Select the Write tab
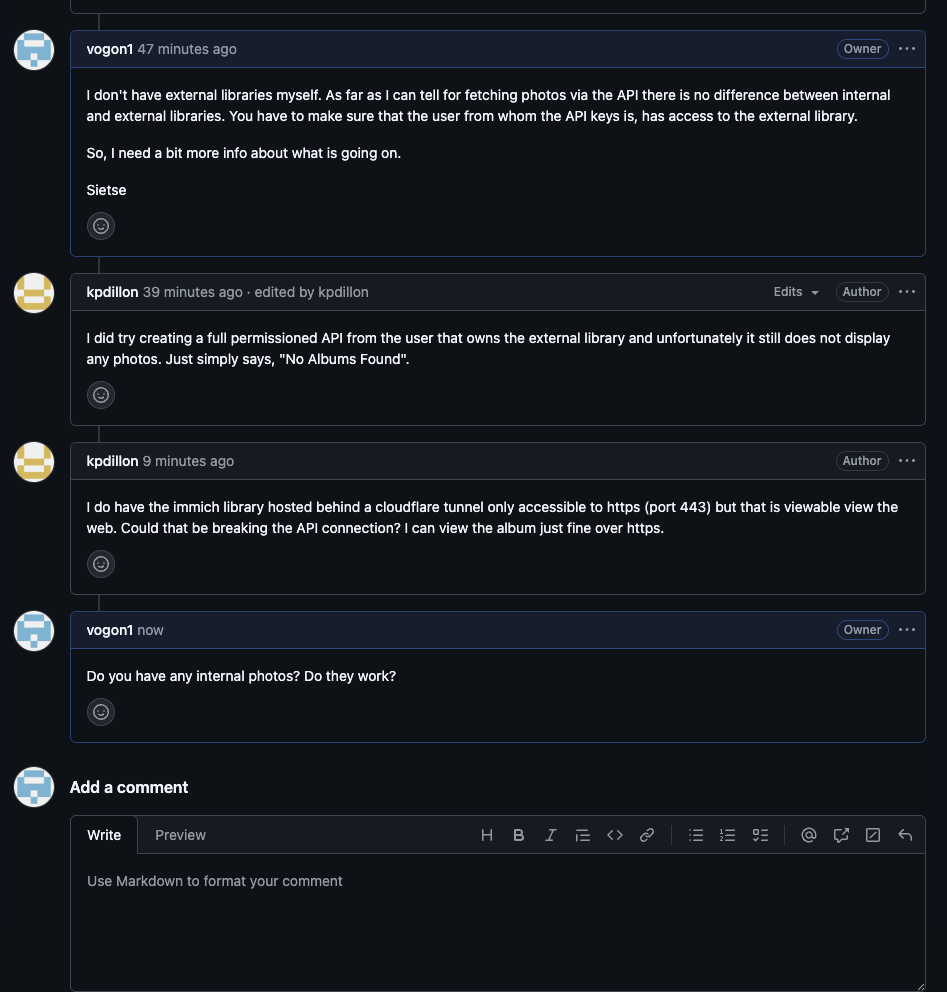 tap(104, 835)
